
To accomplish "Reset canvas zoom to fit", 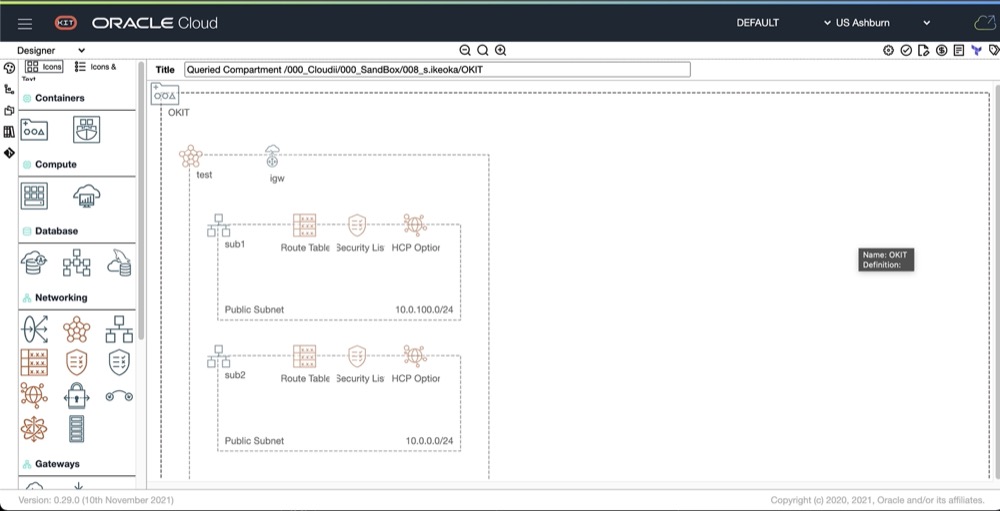I will 483,50.
